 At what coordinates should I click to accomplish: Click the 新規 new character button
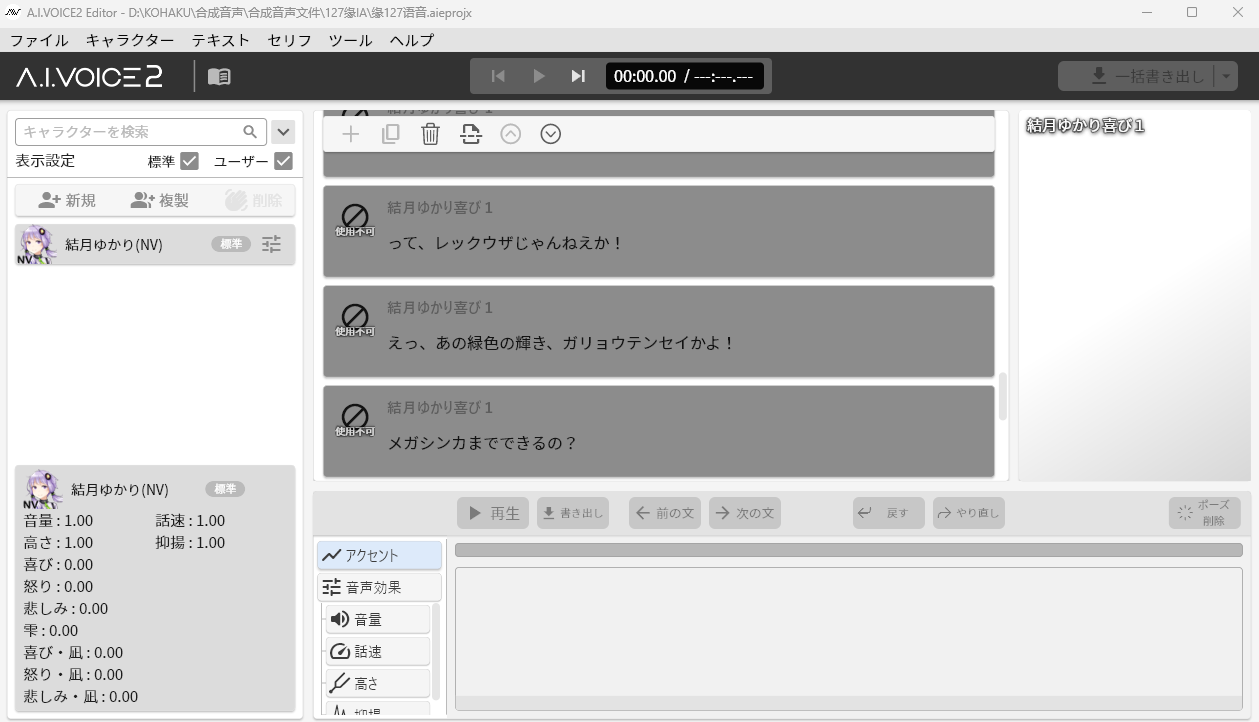click(67, 200)
